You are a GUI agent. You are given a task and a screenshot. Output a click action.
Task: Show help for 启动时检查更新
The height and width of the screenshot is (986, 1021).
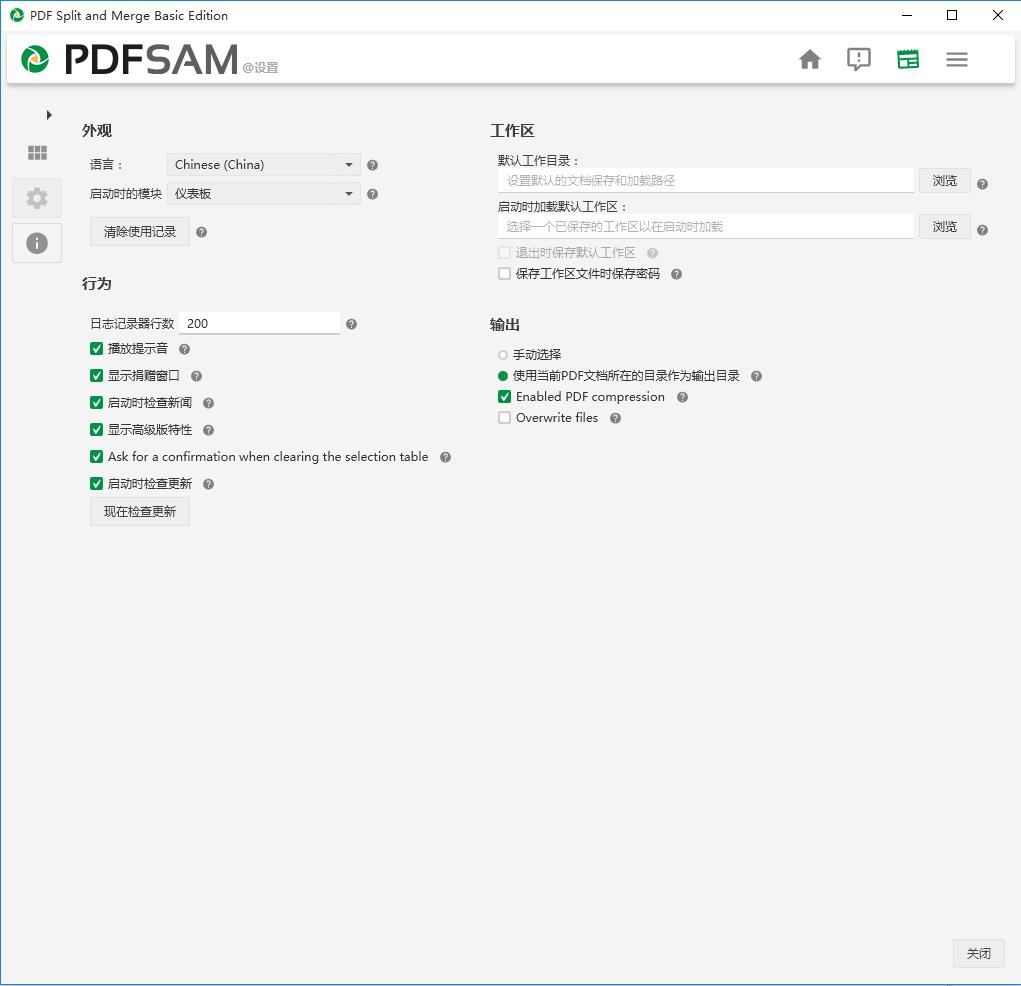[208, 485]
